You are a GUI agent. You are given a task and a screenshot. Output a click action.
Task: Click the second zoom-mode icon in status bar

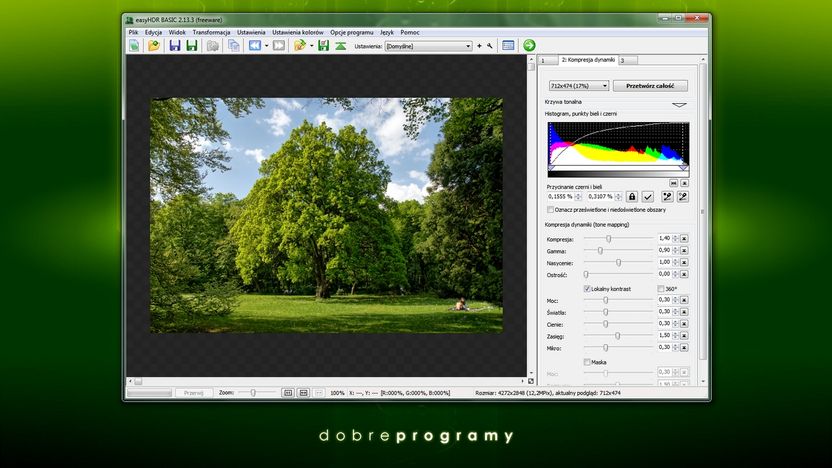click(304, 393)
